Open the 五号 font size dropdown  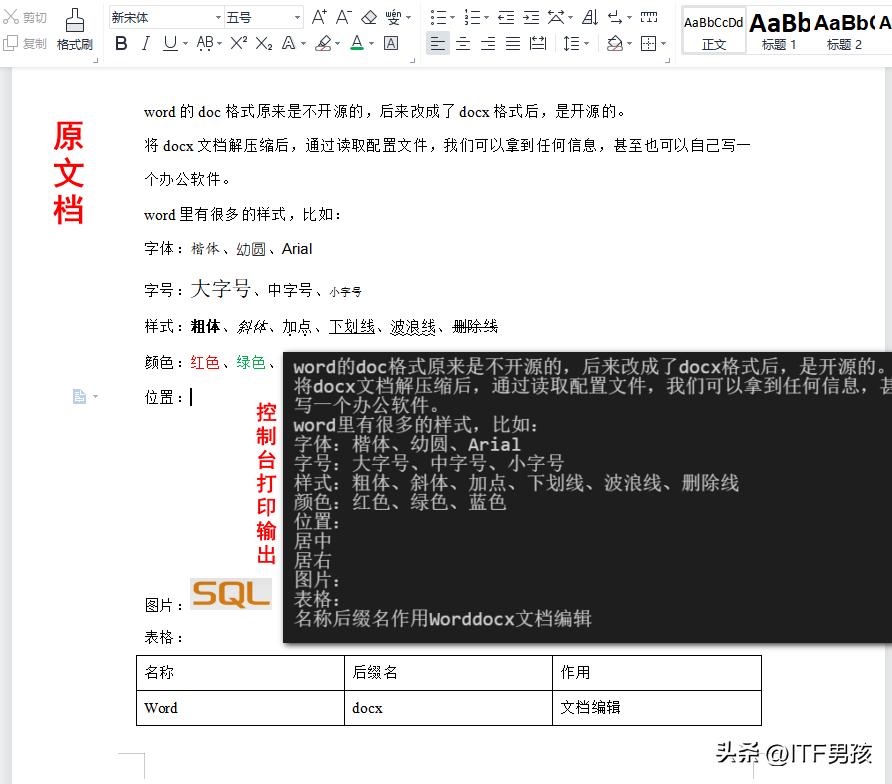click(x=295, y=16)
